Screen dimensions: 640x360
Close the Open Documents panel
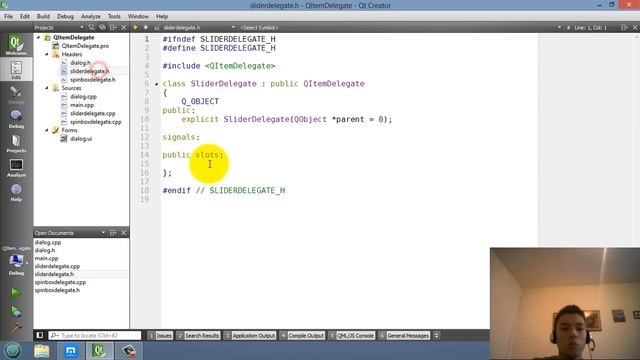tap(124, 233)
